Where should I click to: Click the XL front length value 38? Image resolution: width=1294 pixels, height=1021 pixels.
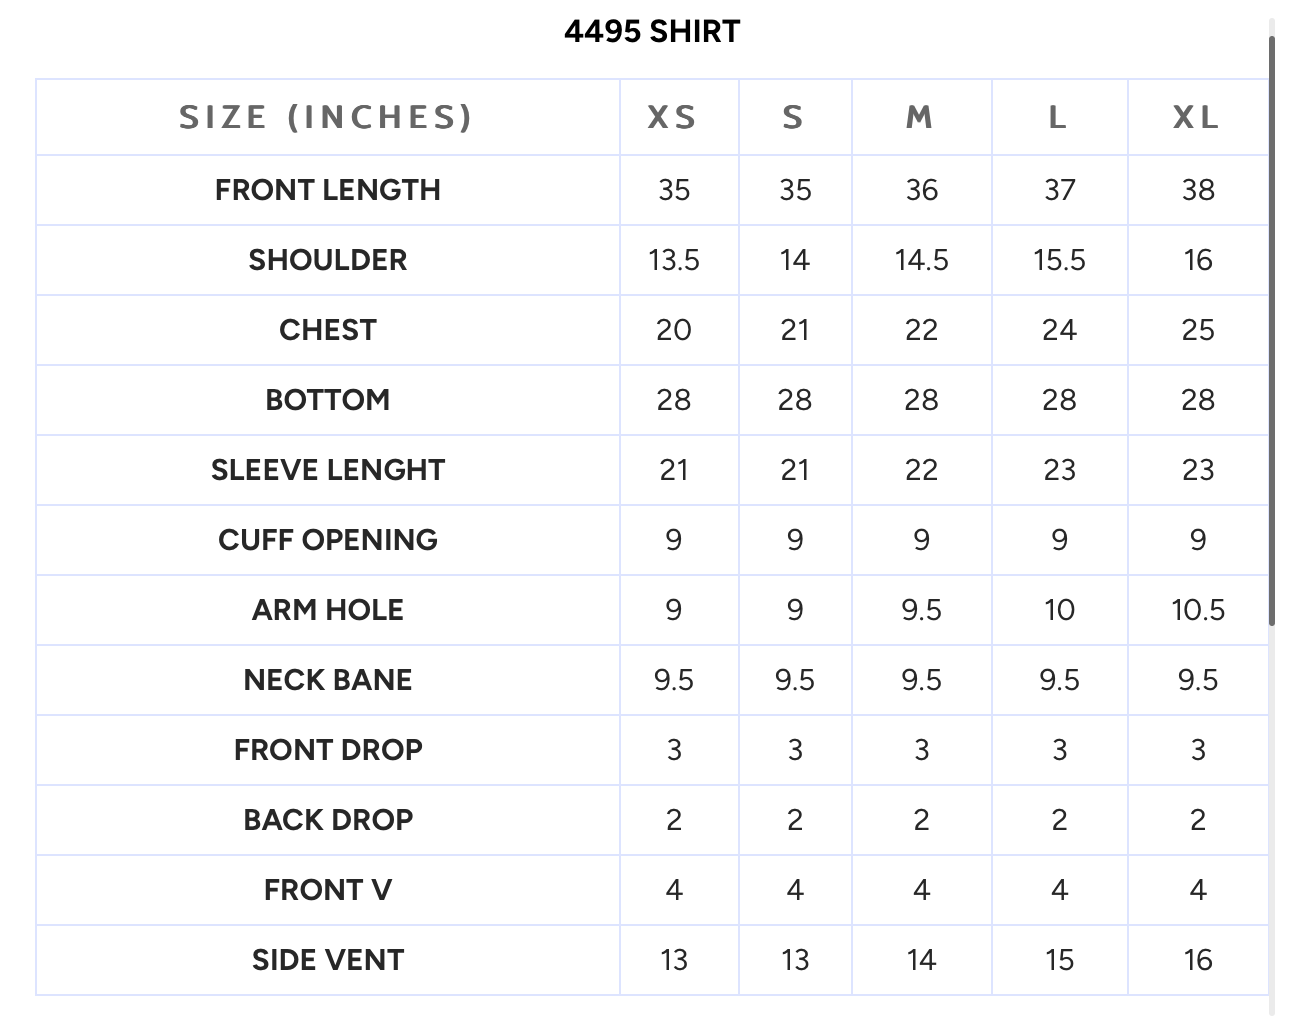point(1198,190)
